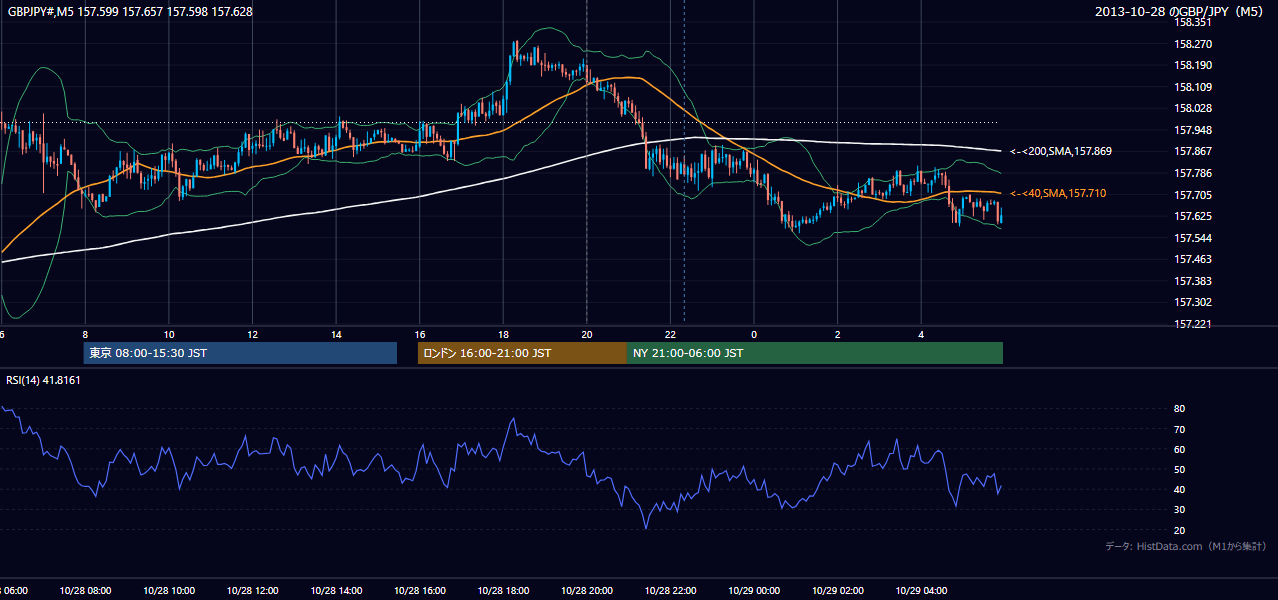The image size is (1278, 600).
Task: Click the hour 18 label under the price chart
Action: pyautogui.click(x=503, y=334)
